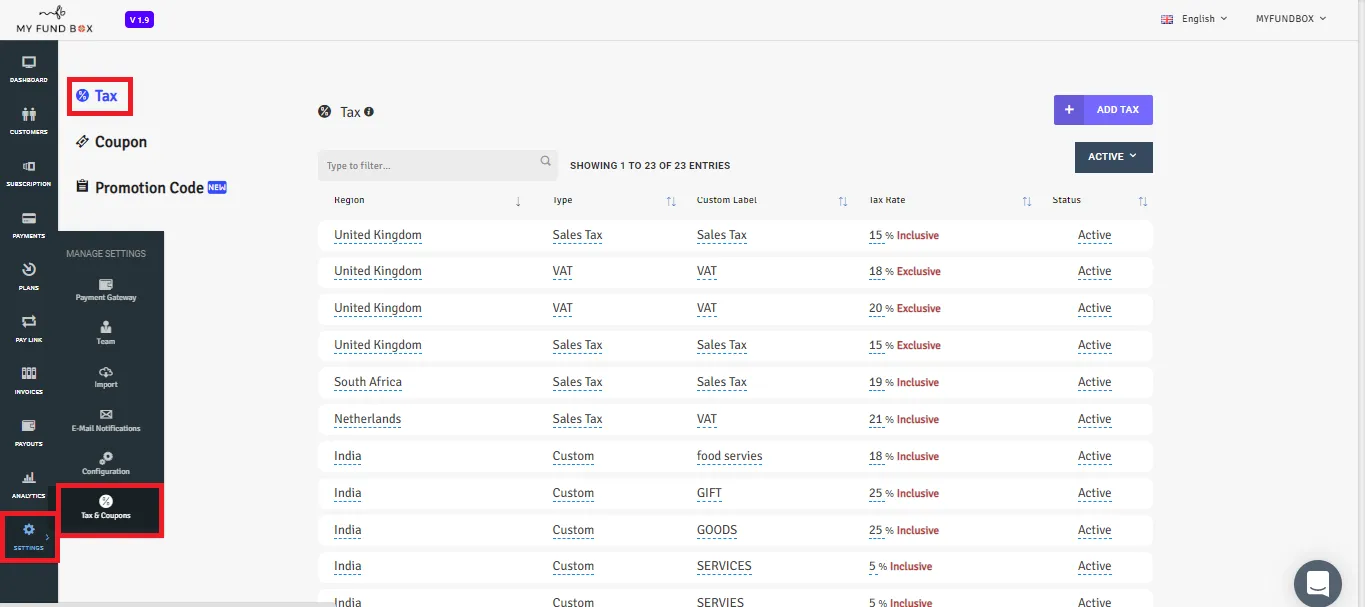The width and height of the screenshot is (1365, 607).
Task: Click the V 1.9 version badge
Action: 139,20
